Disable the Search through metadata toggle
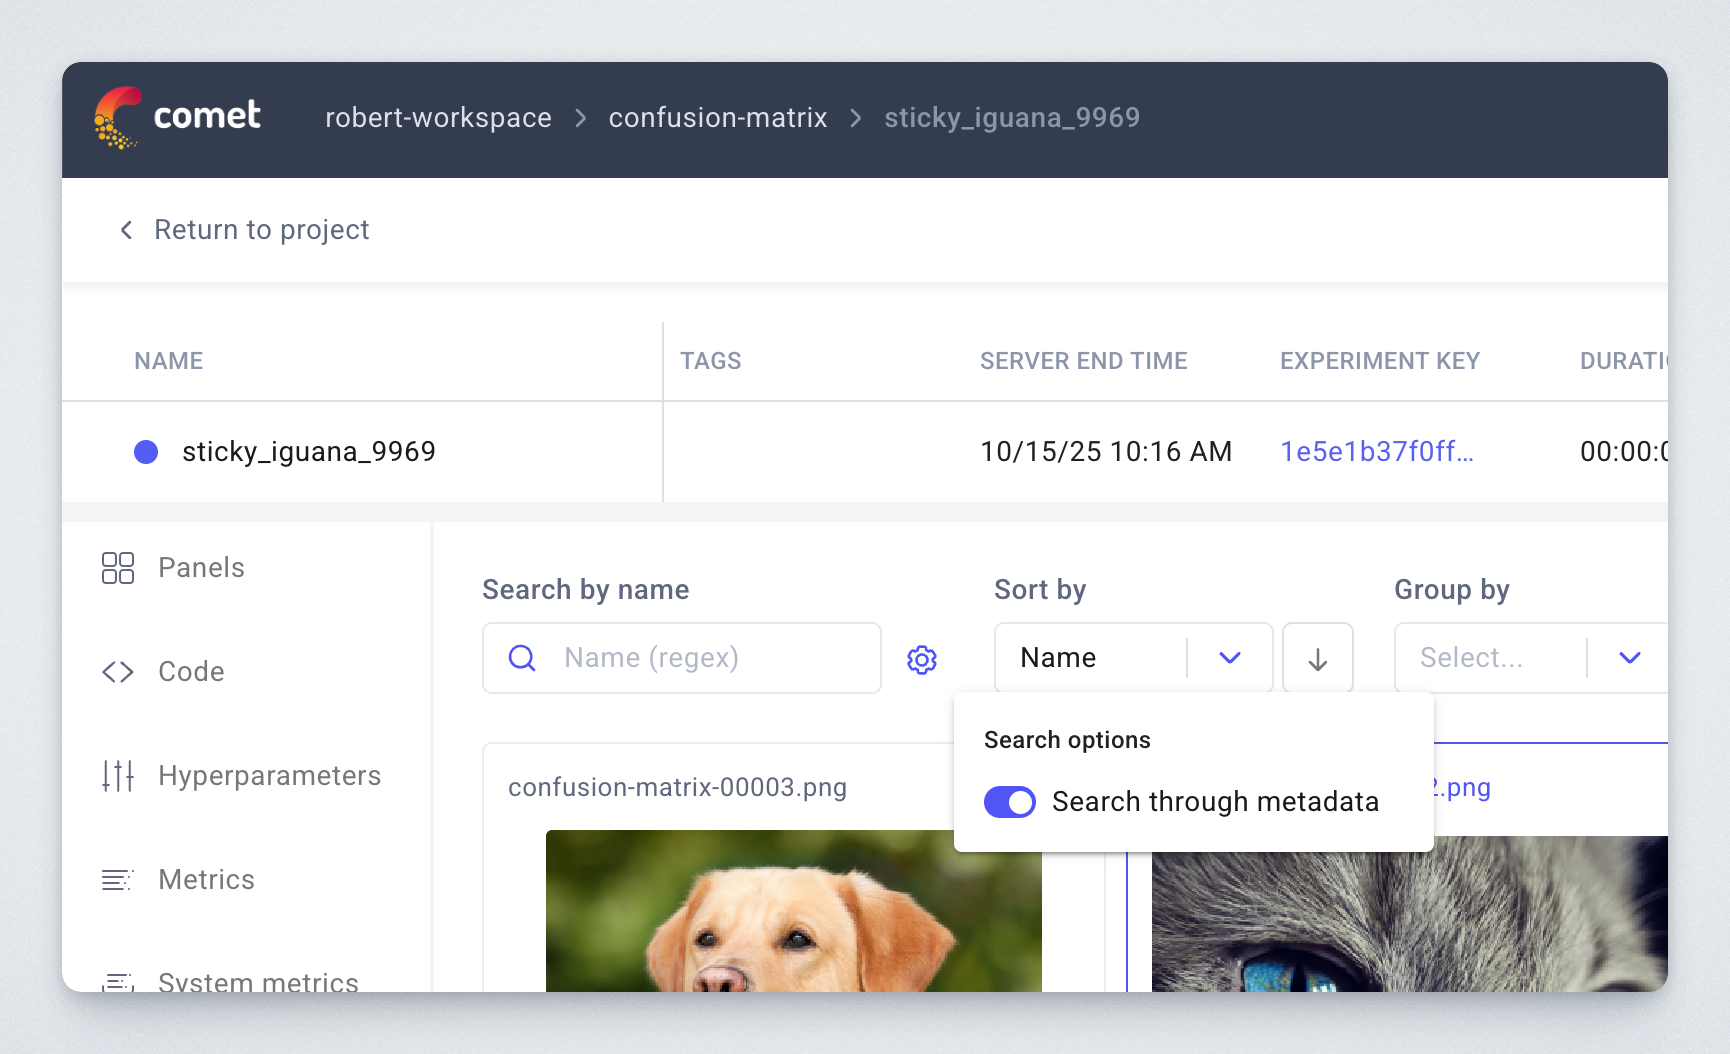The image size is (1730, 1054). coord(1010,801)
